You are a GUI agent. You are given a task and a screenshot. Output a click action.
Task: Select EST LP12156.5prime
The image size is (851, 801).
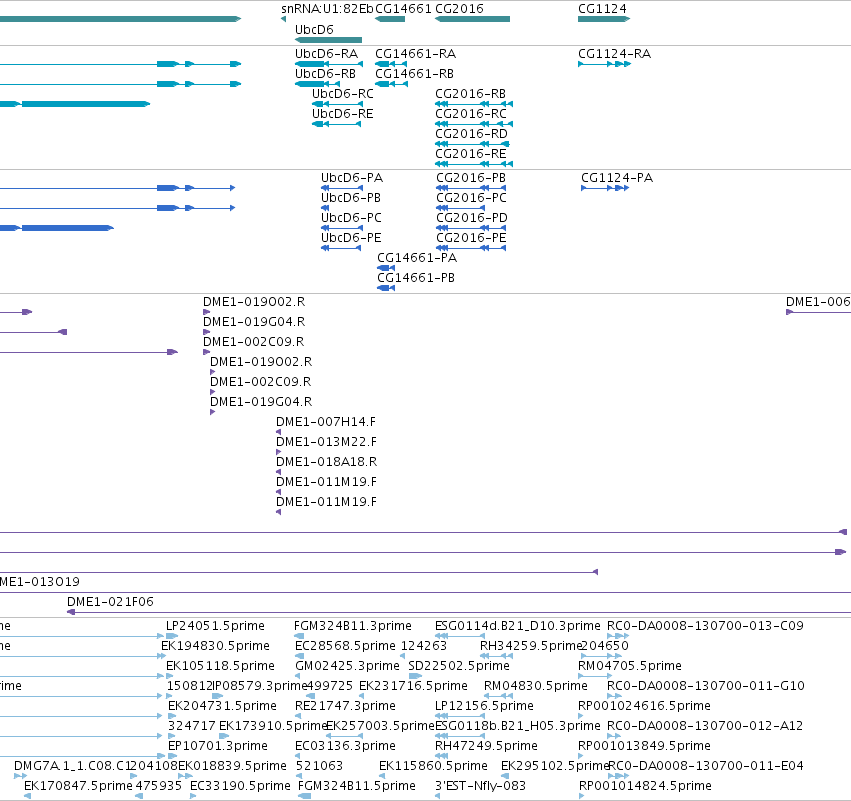click(x=485, y=706)
